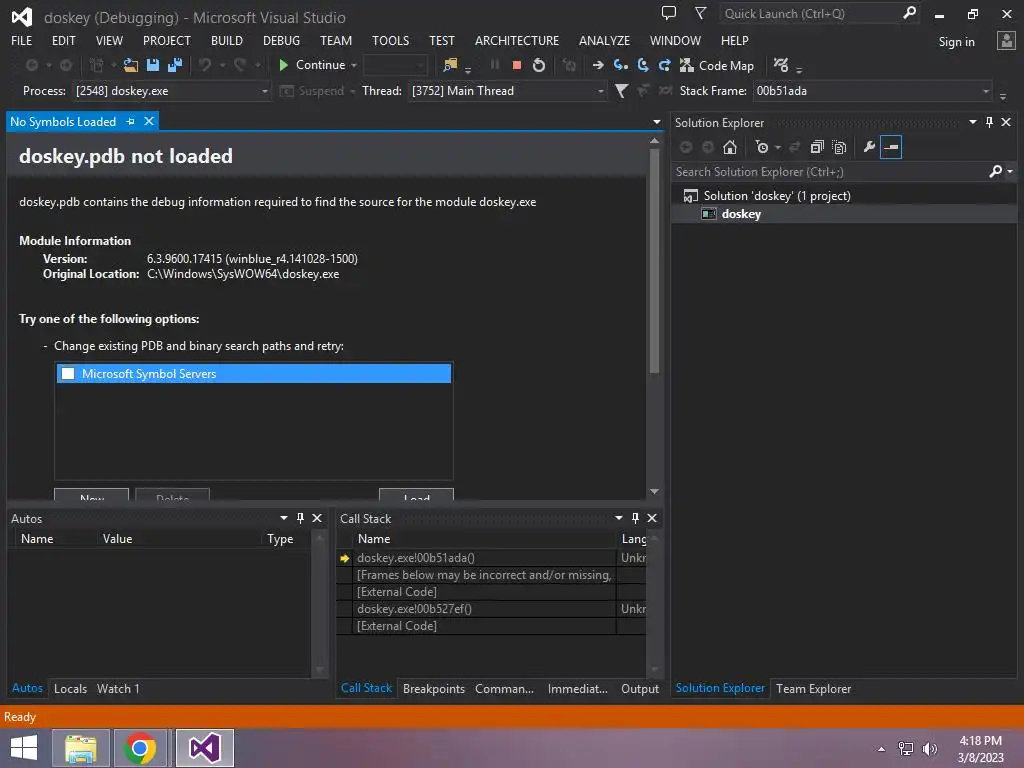Click the Save toolbar icon

tap(153, 65)
